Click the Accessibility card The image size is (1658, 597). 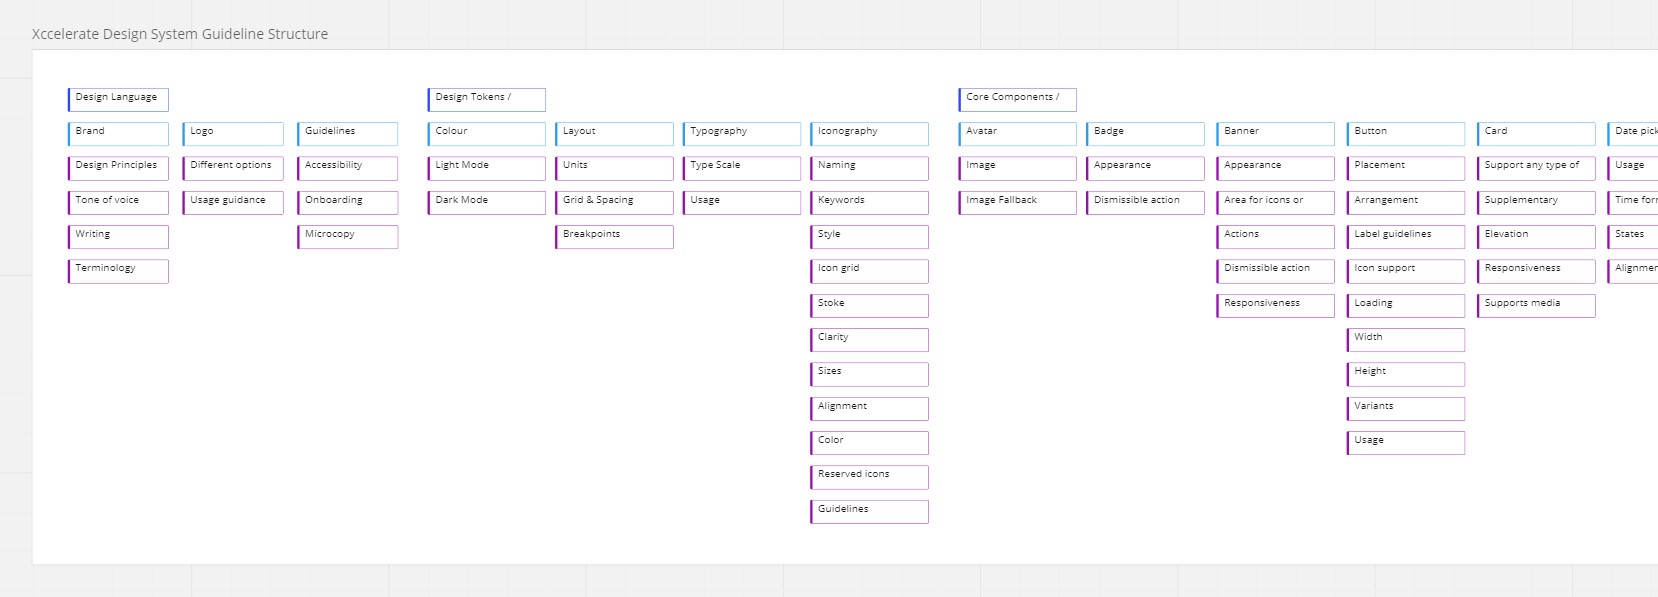point(347,168)
